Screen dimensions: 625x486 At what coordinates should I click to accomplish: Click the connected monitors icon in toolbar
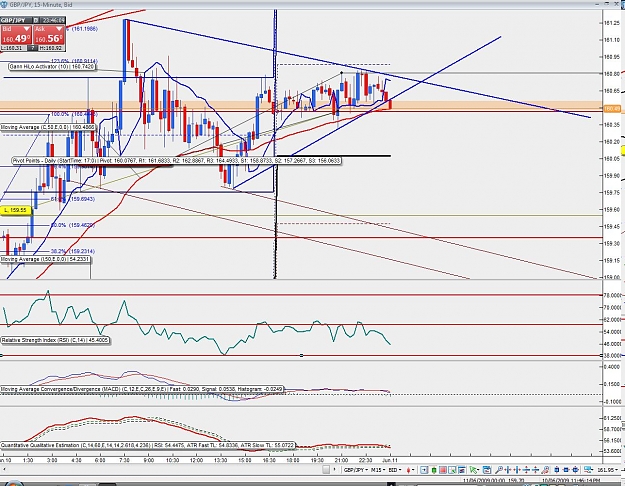588,470
